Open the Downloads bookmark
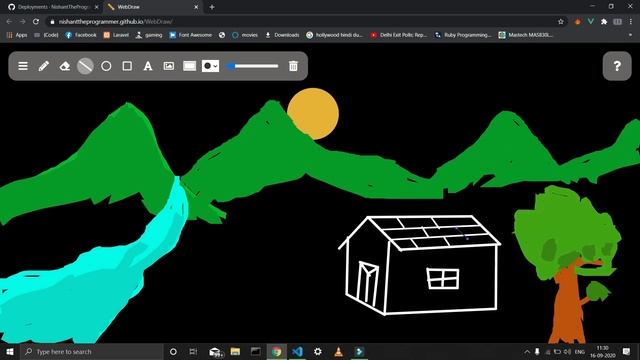Viewport: 640px width, 360px height. click(x=282, y=35)
